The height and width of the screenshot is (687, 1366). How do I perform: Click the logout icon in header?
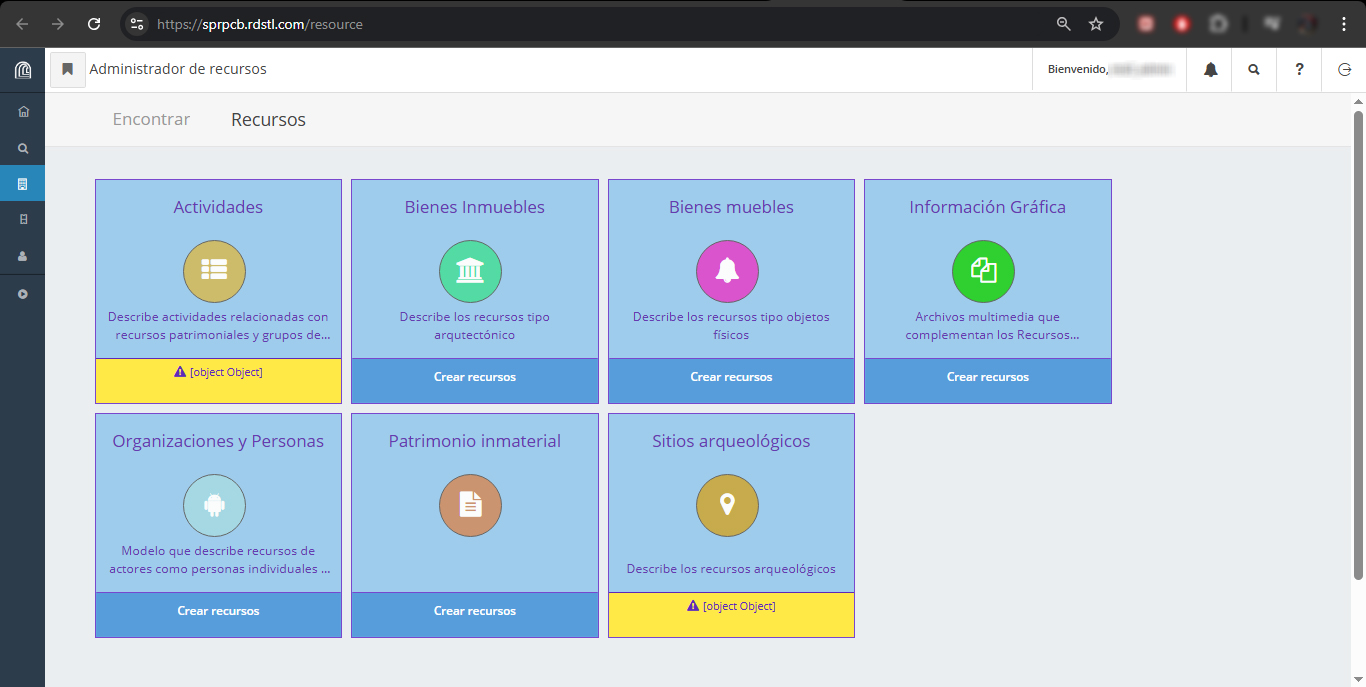pos(1344,70)
